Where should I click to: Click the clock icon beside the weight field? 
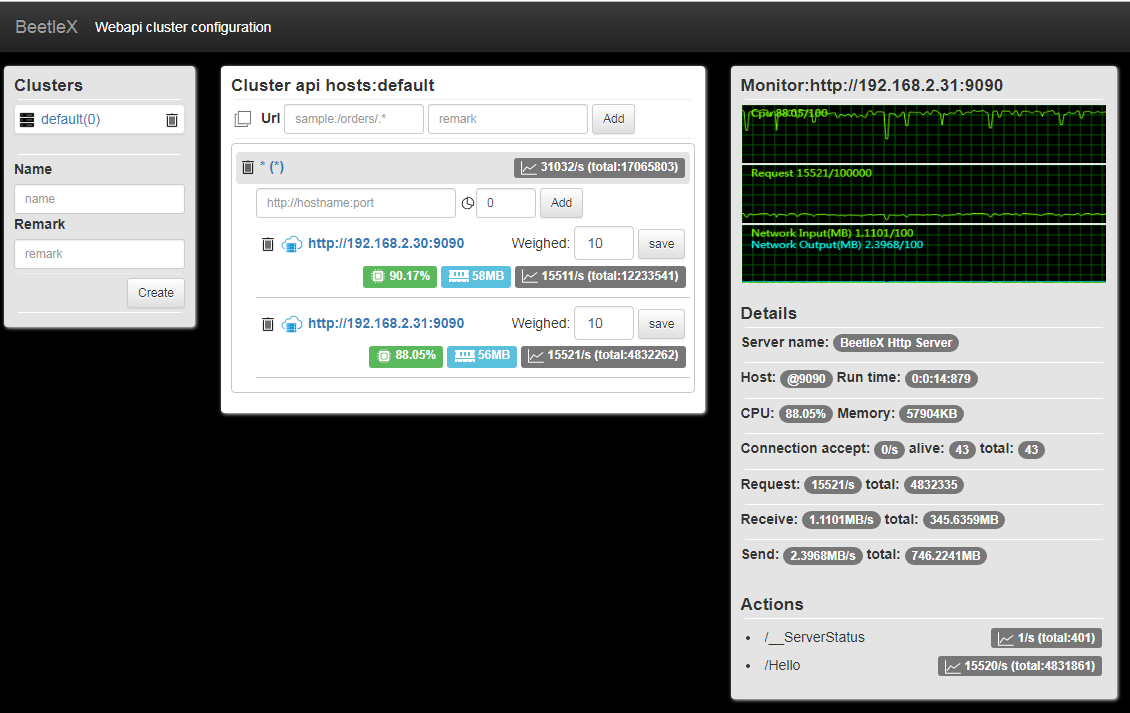[x=468, y=203]
